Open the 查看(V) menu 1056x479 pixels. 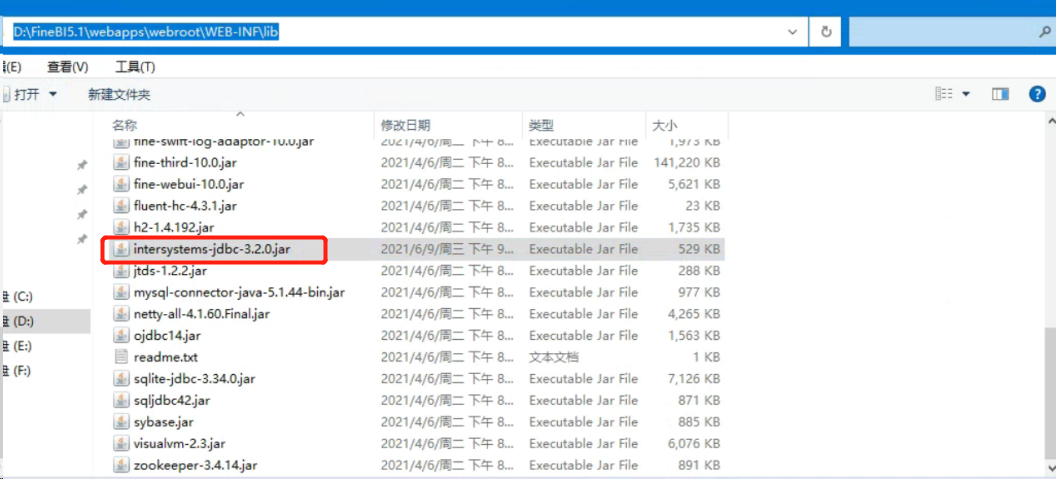[x=67, y=67]
